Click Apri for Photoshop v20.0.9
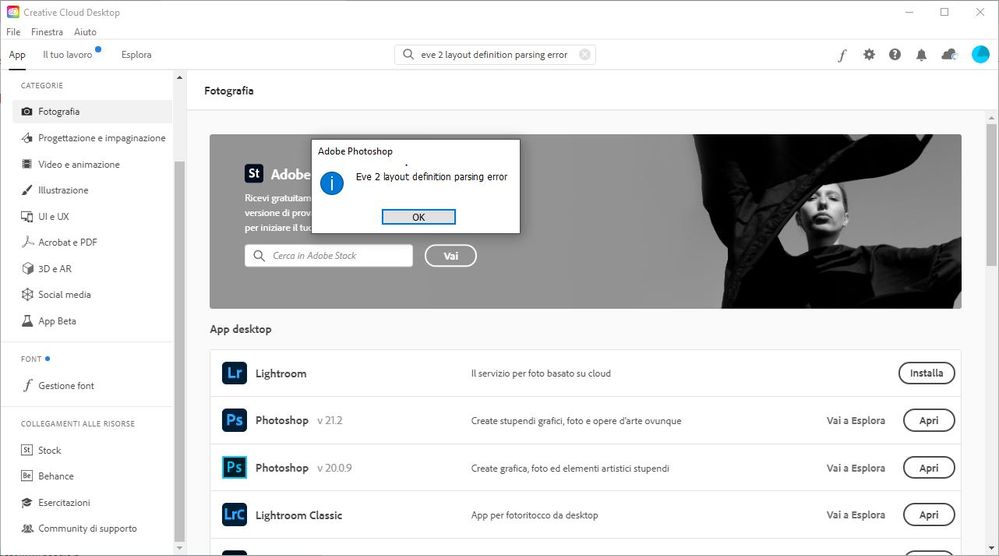Viewport: 999px width, 556px height. pyautogui.click(x=929, y=467)
